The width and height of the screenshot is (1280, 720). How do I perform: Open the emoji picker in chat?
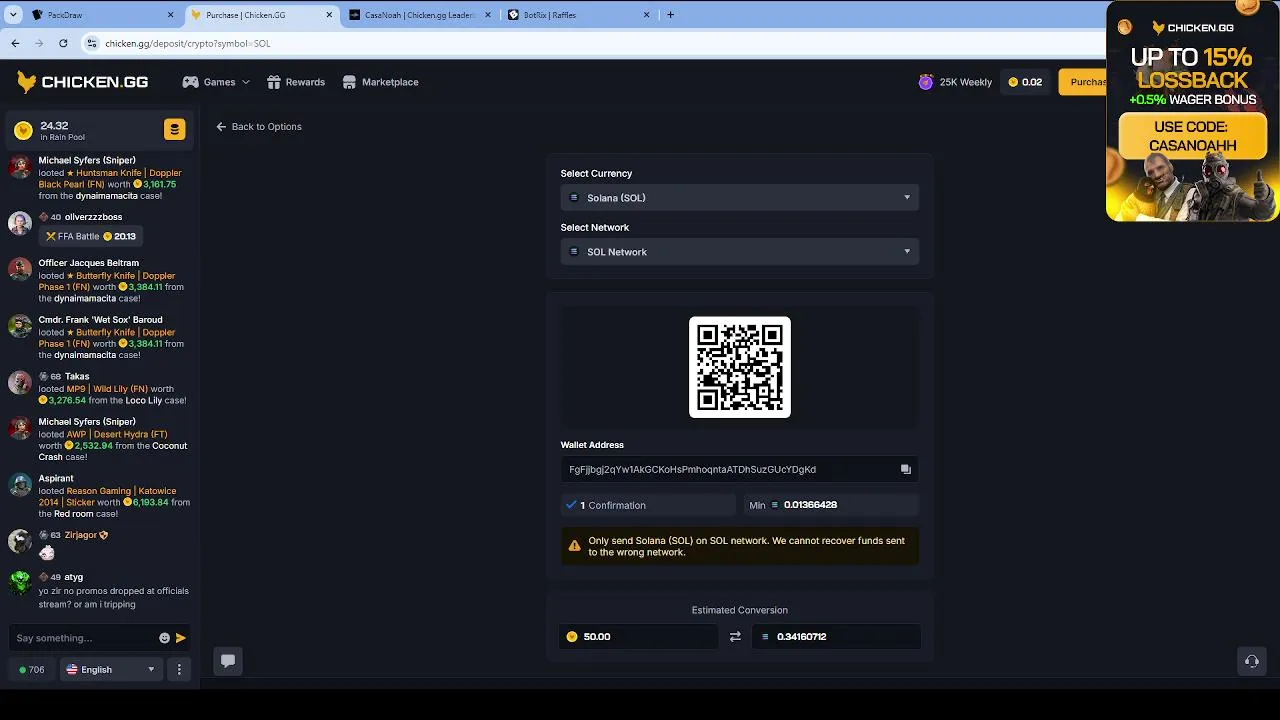164,638
